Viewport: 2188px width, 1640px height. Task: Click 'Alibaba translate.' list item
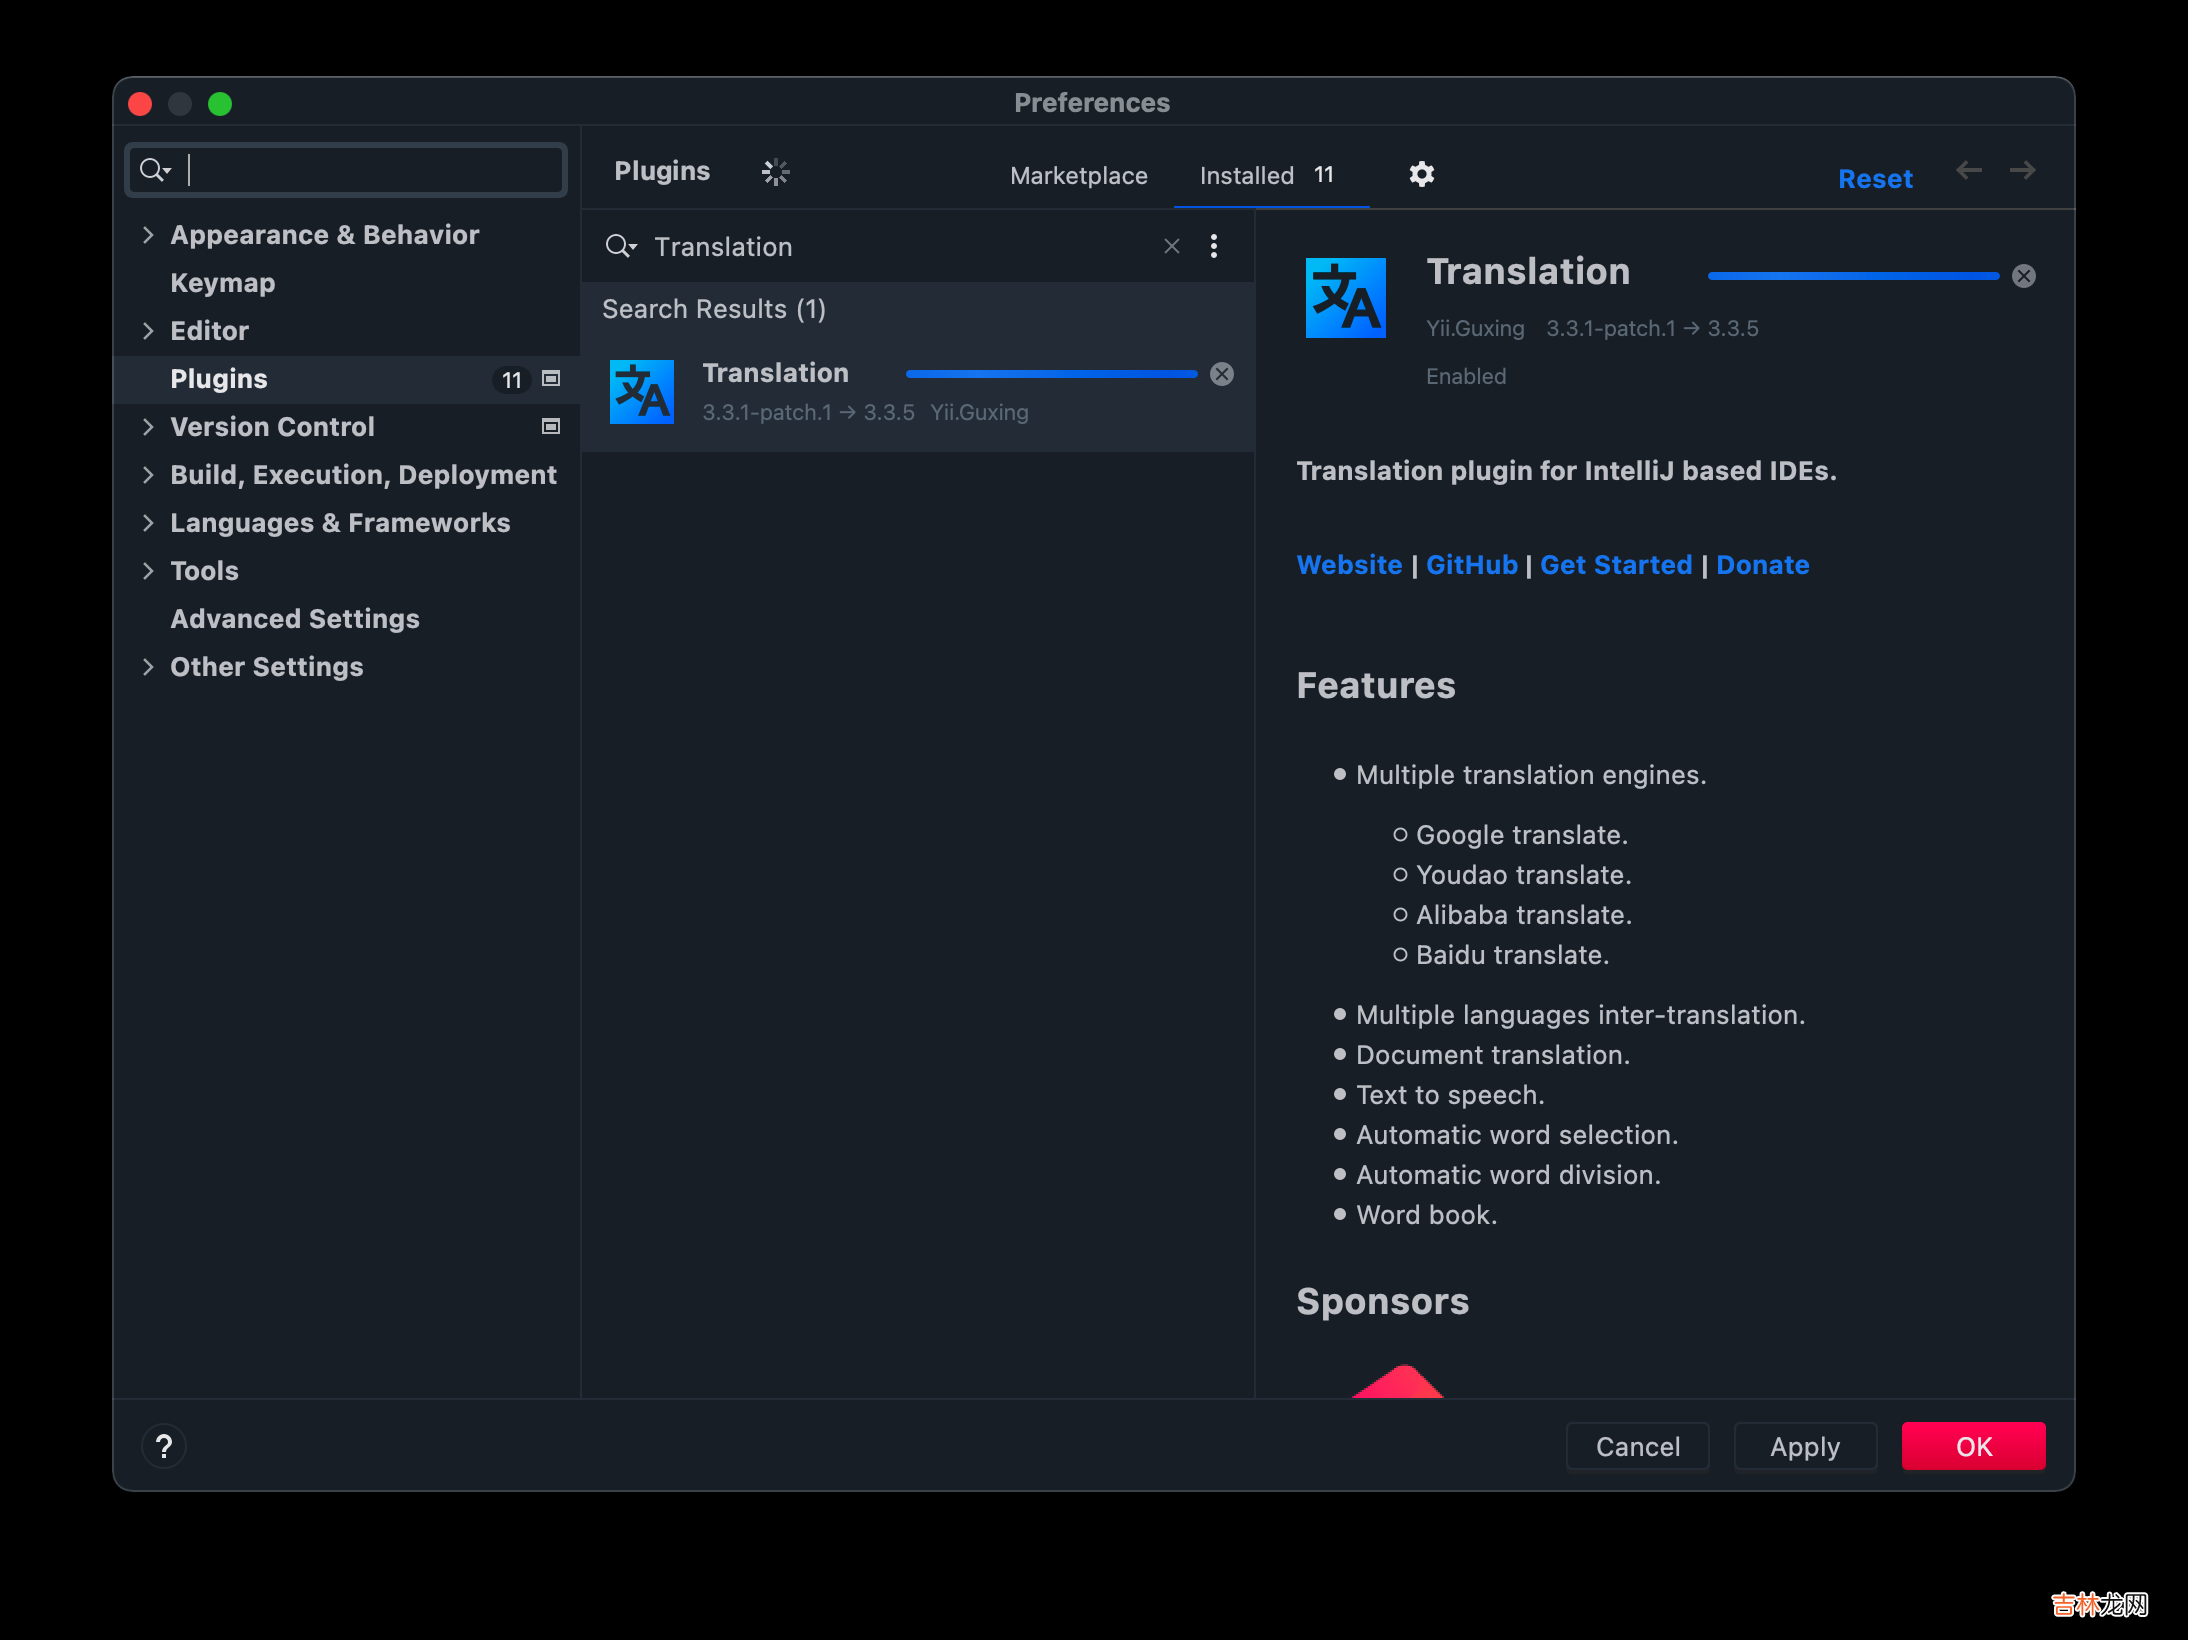point(1524,915)
